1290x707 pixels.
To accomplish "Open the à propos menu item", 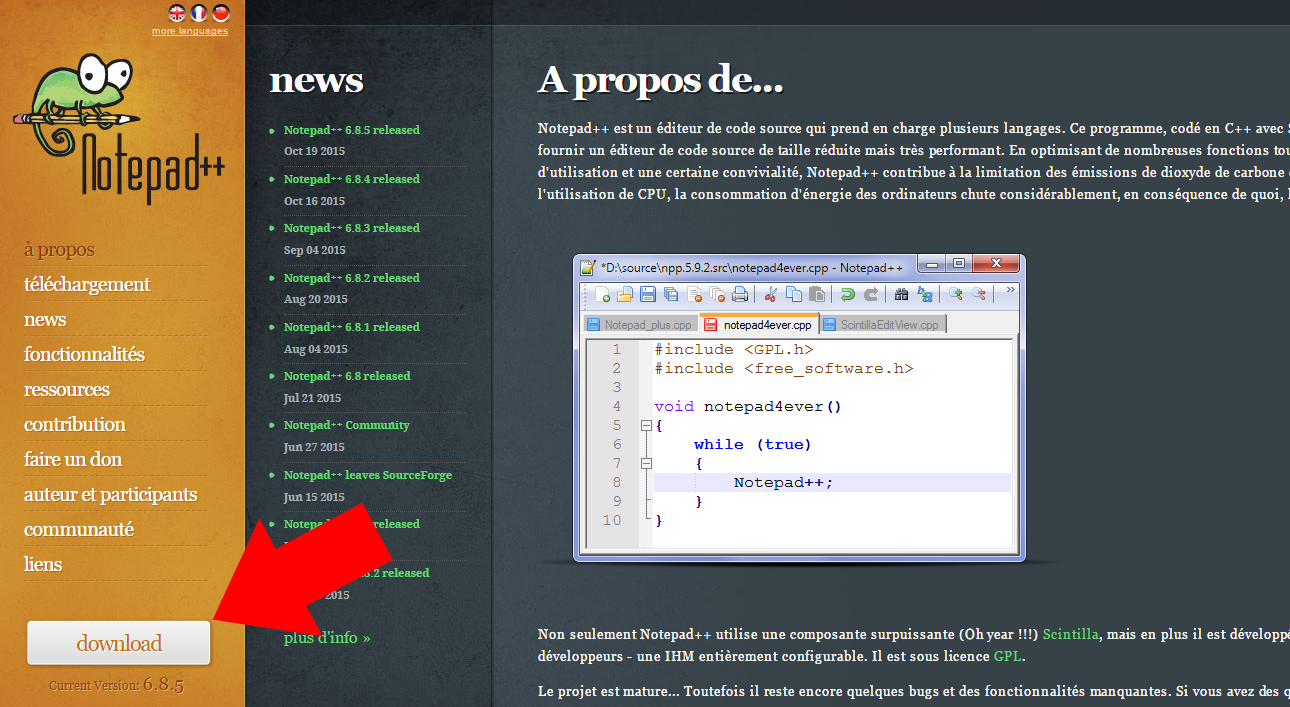I will (59, 249).
